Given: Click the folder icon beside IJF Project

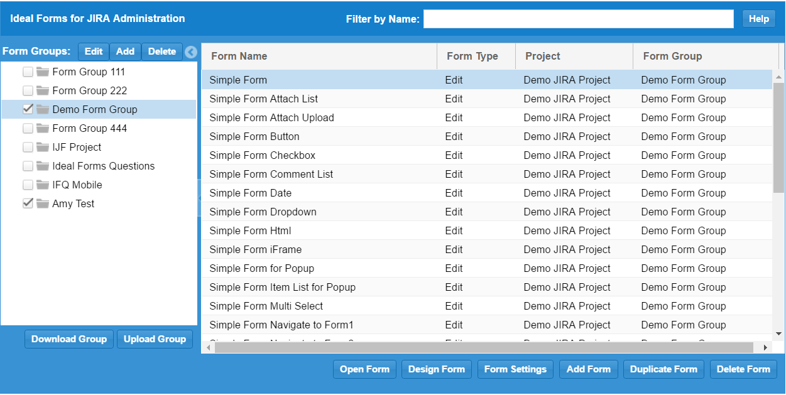Looking at the screenshot, I should coord(43,147).
